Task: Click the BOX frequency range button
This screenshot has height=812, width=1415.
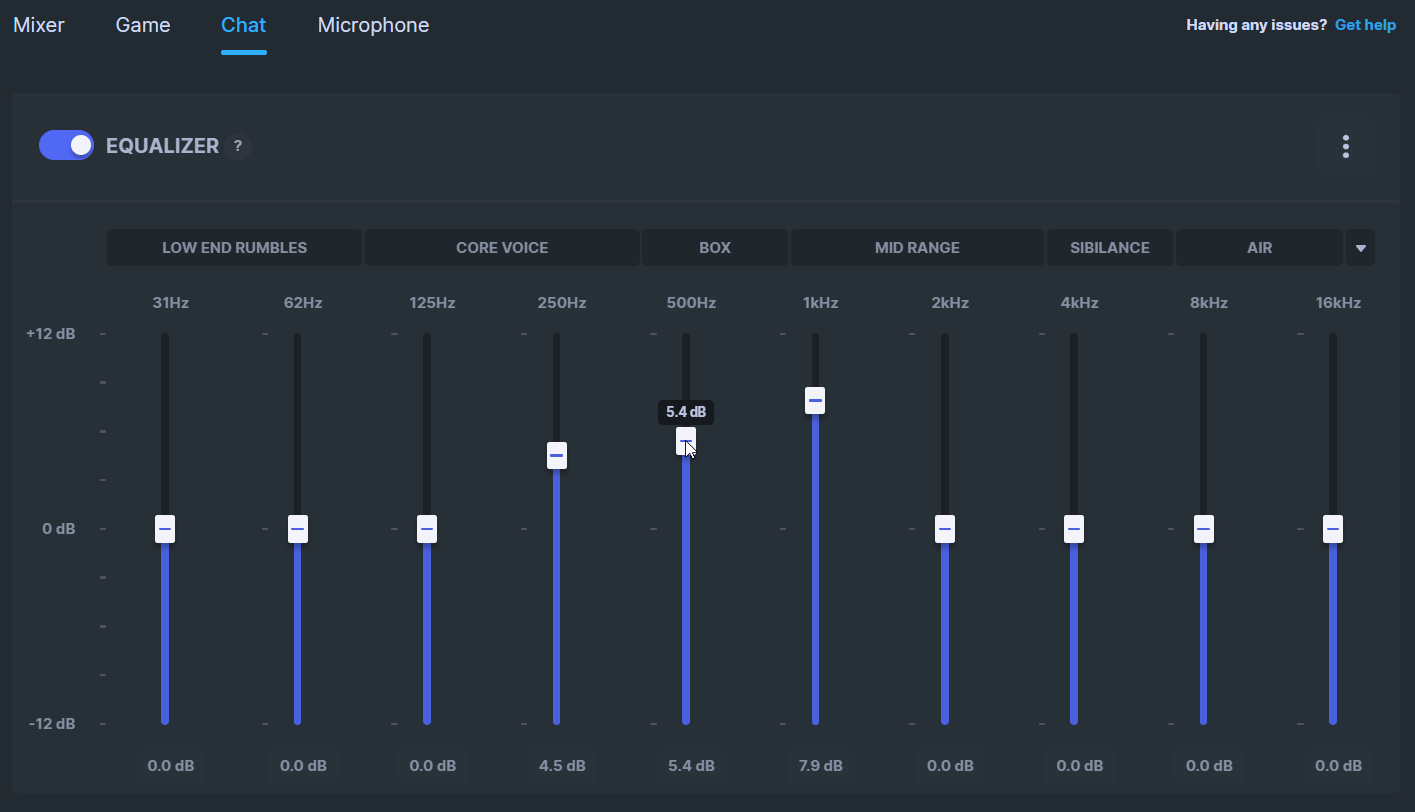Action: (715, 248)
